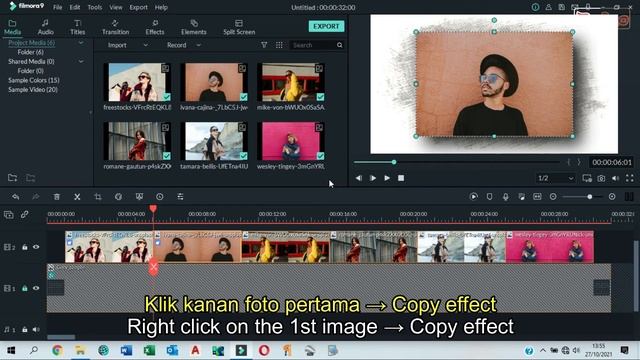Select the freestocks media thumbnail
The width and height of the screenshot is (640, 360).
pos(137,82)
